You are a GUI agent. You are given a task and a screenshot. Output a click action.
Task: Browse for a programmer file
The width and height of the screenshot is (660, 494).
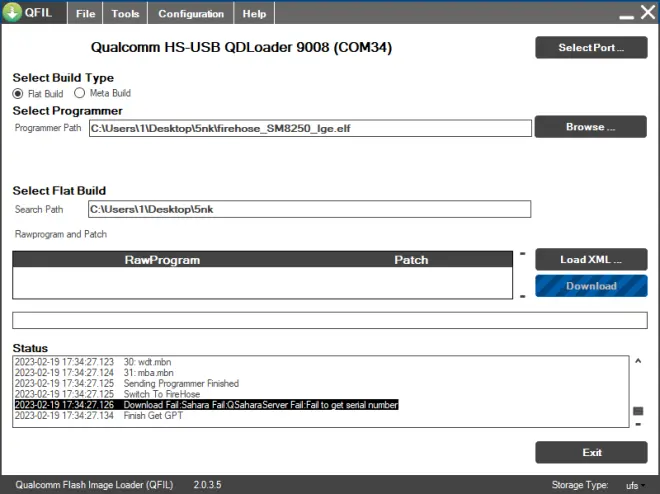point(590,127)
